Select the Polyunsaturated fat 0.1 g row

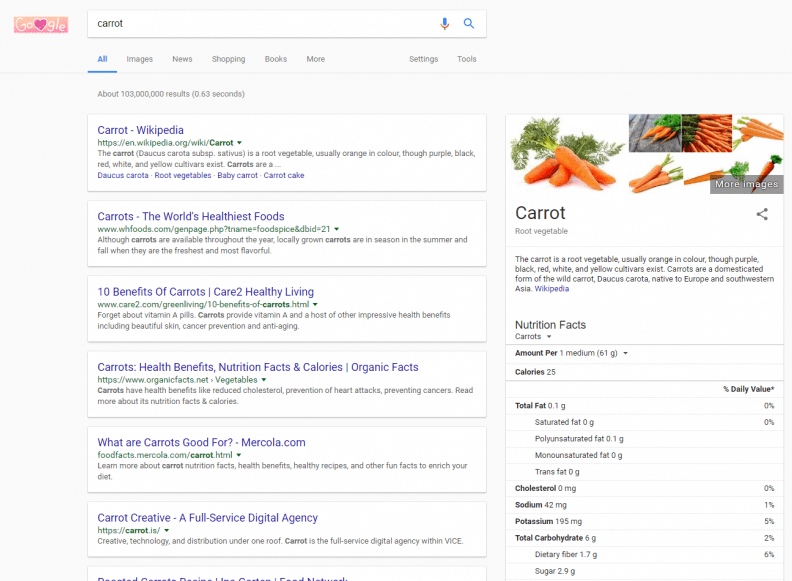pos(645,439)
